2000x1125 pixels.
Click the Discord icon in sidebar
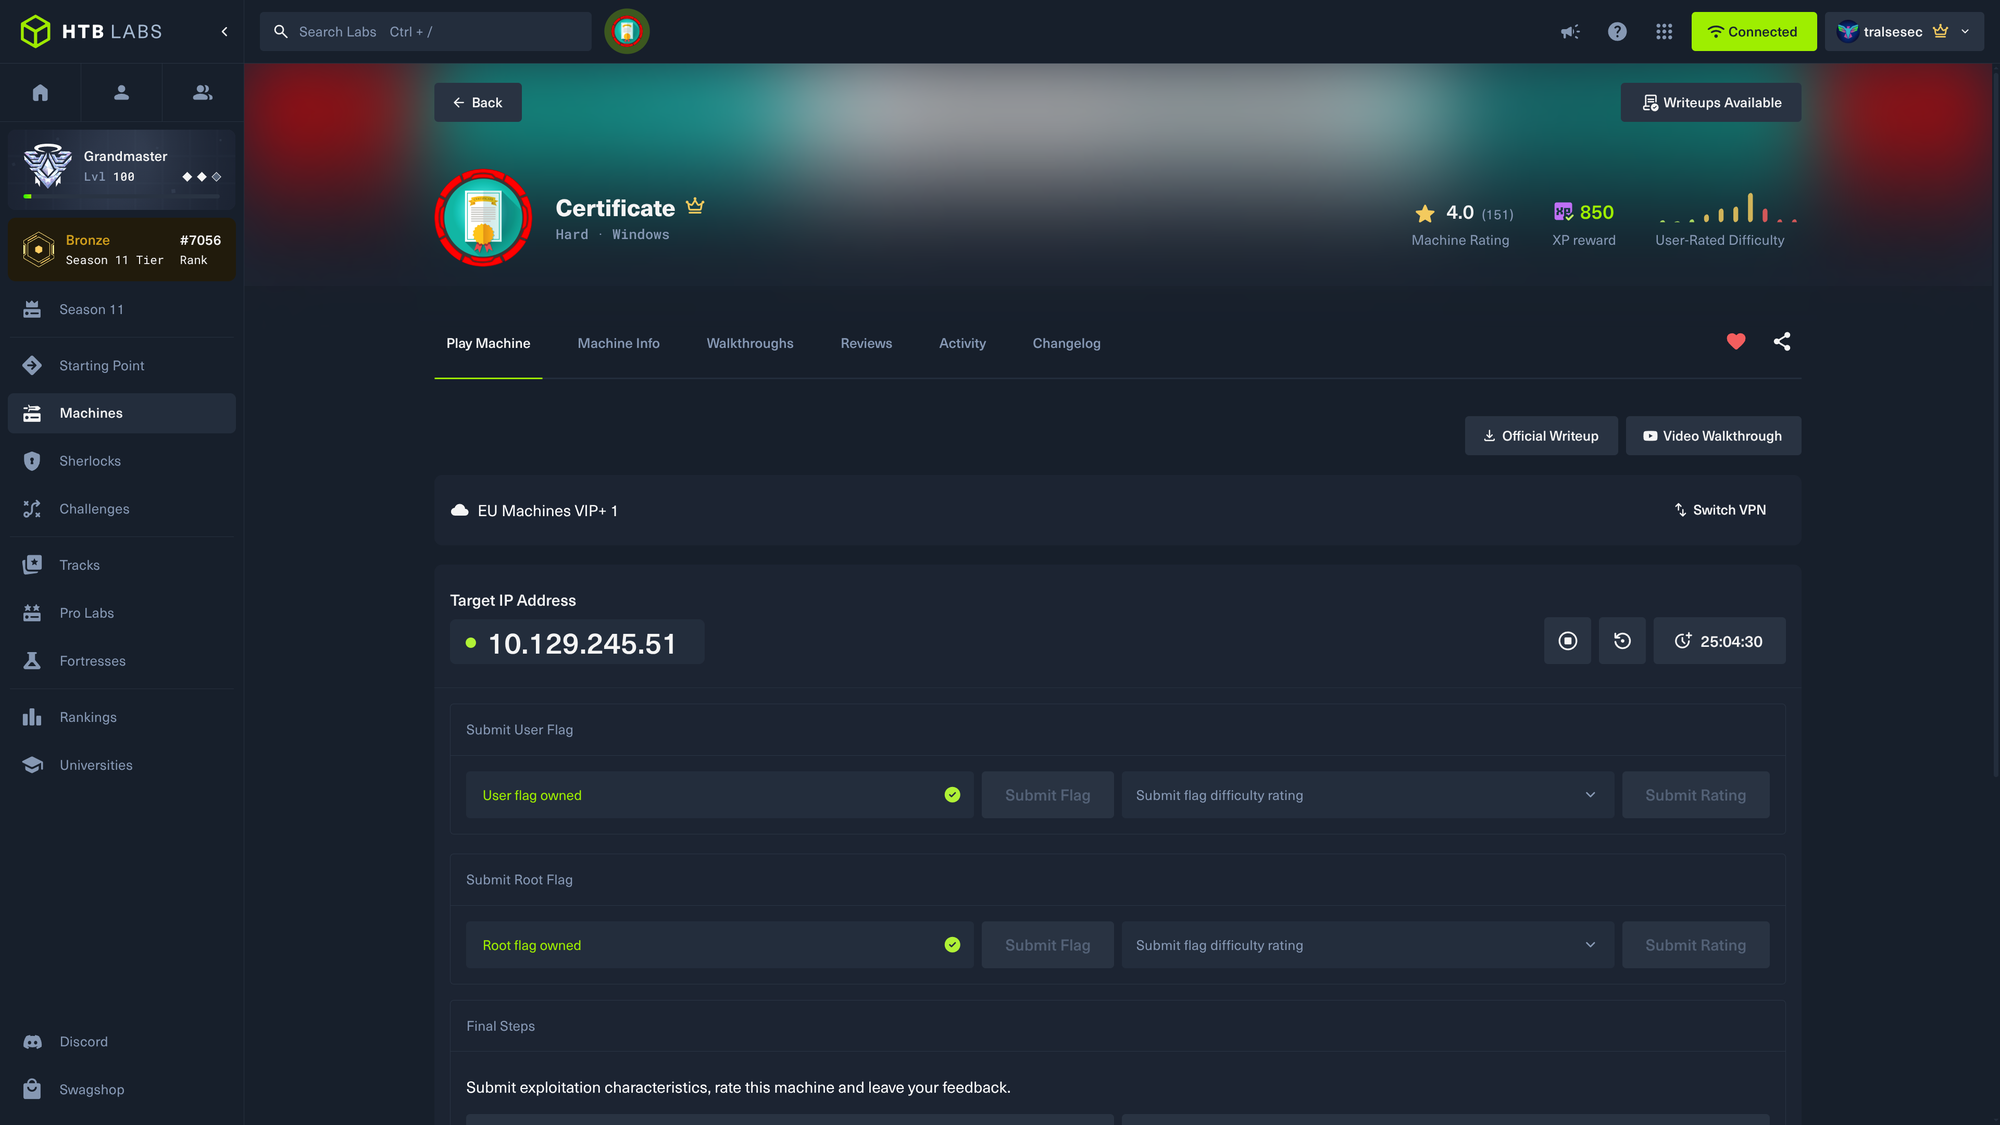tap(32, 1042)
